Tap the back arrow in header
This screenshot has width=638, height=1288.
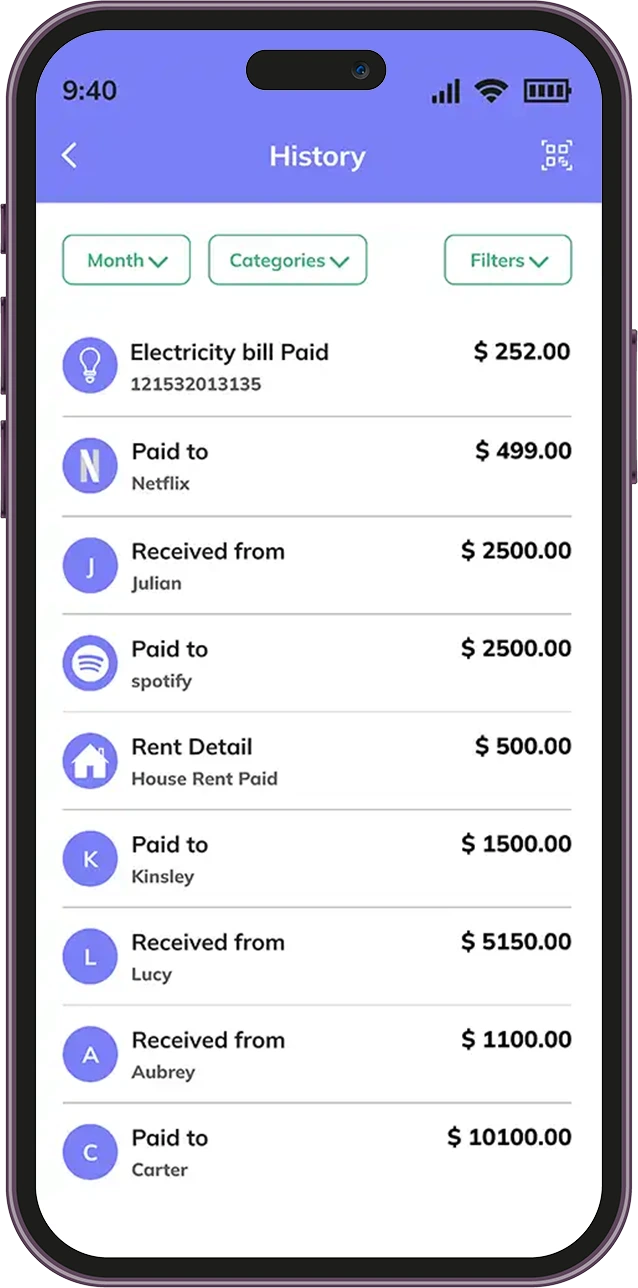pos(69,156)
